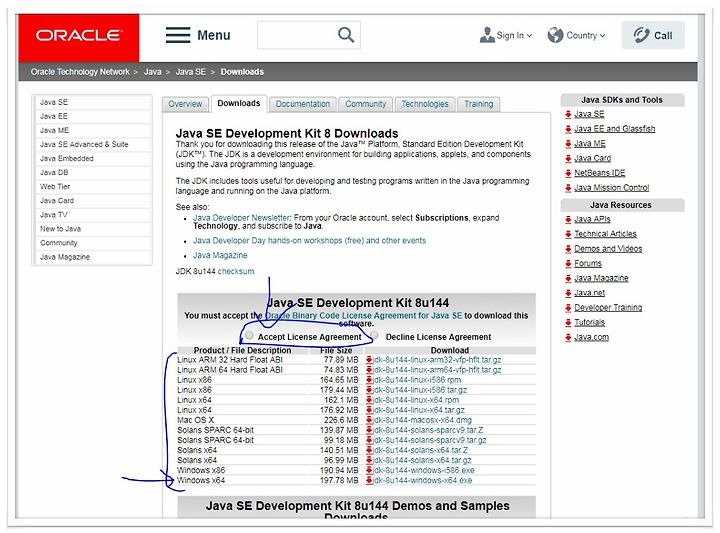Open Oracle Binary Code License Agreement link
The image size is (720, 533).
tap(364, 316)
